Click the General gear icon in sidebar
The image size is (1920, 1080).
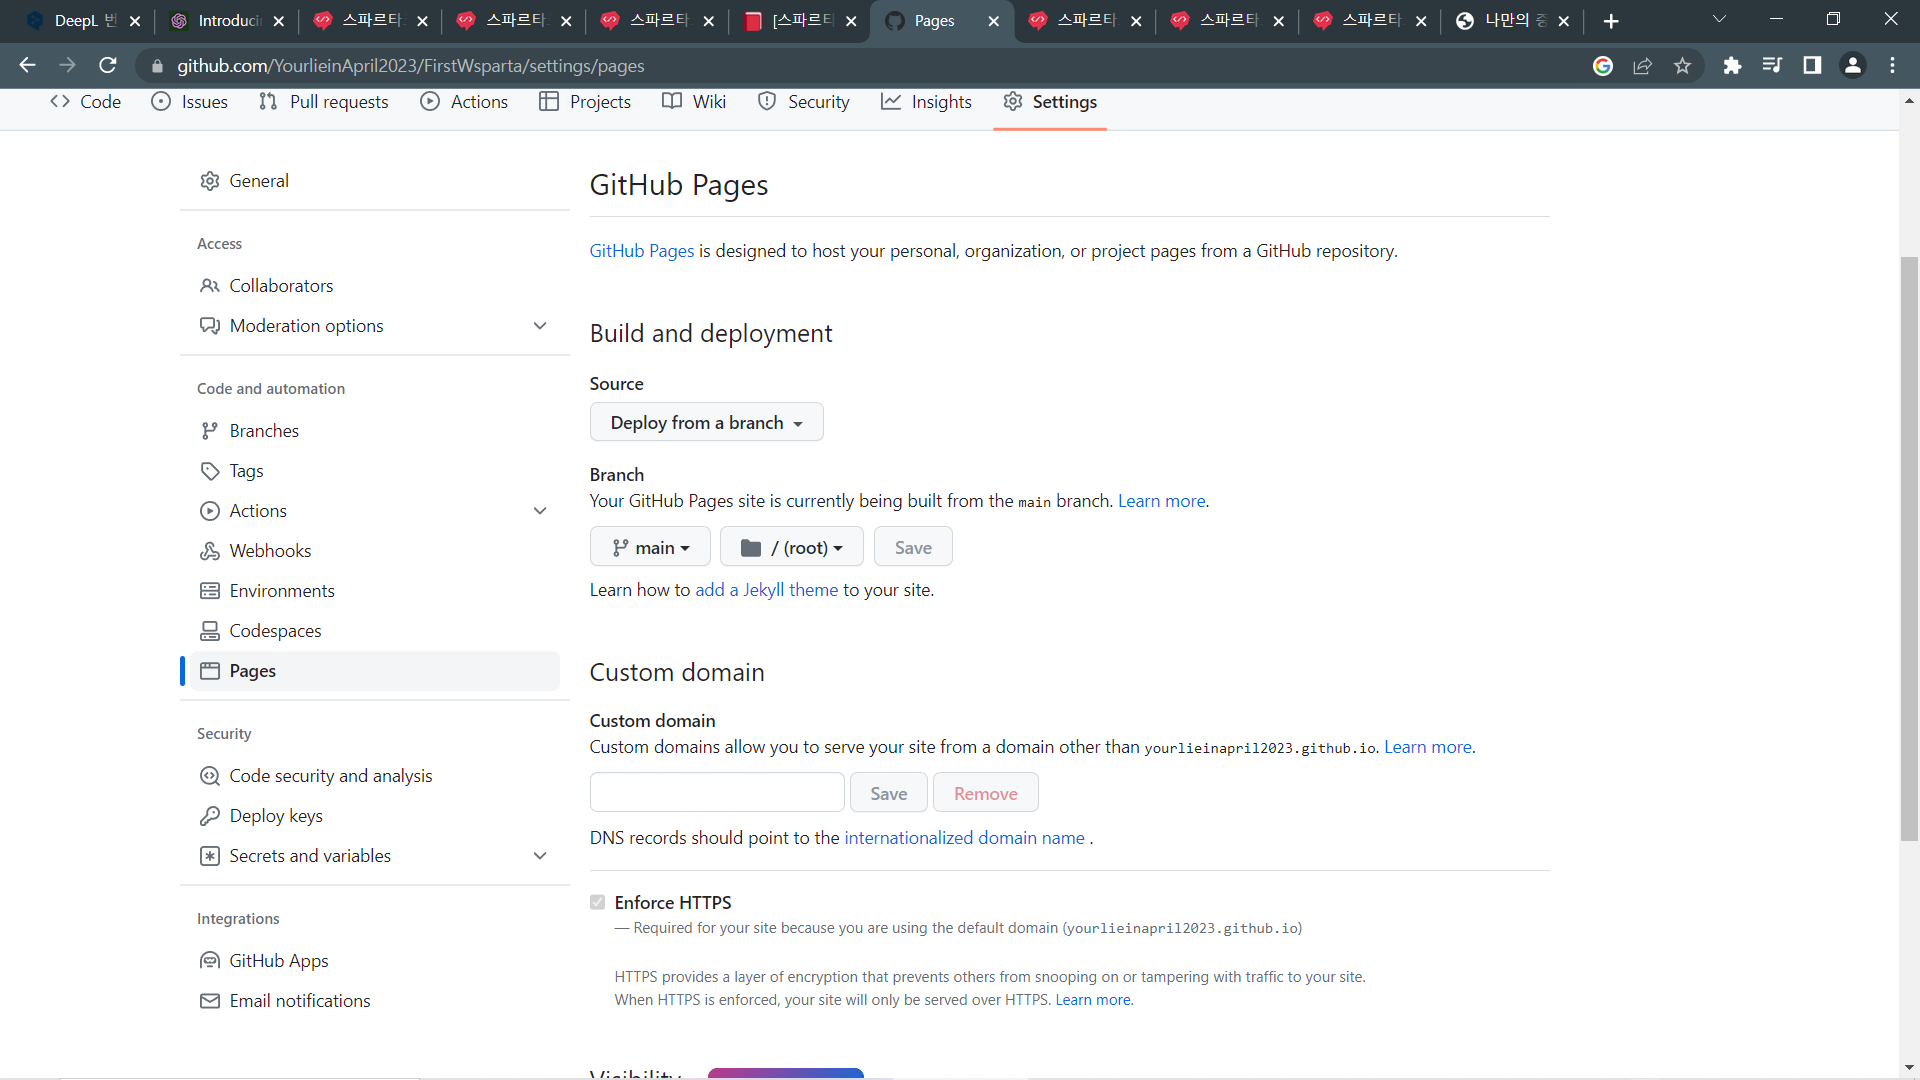tap(210, 181)
